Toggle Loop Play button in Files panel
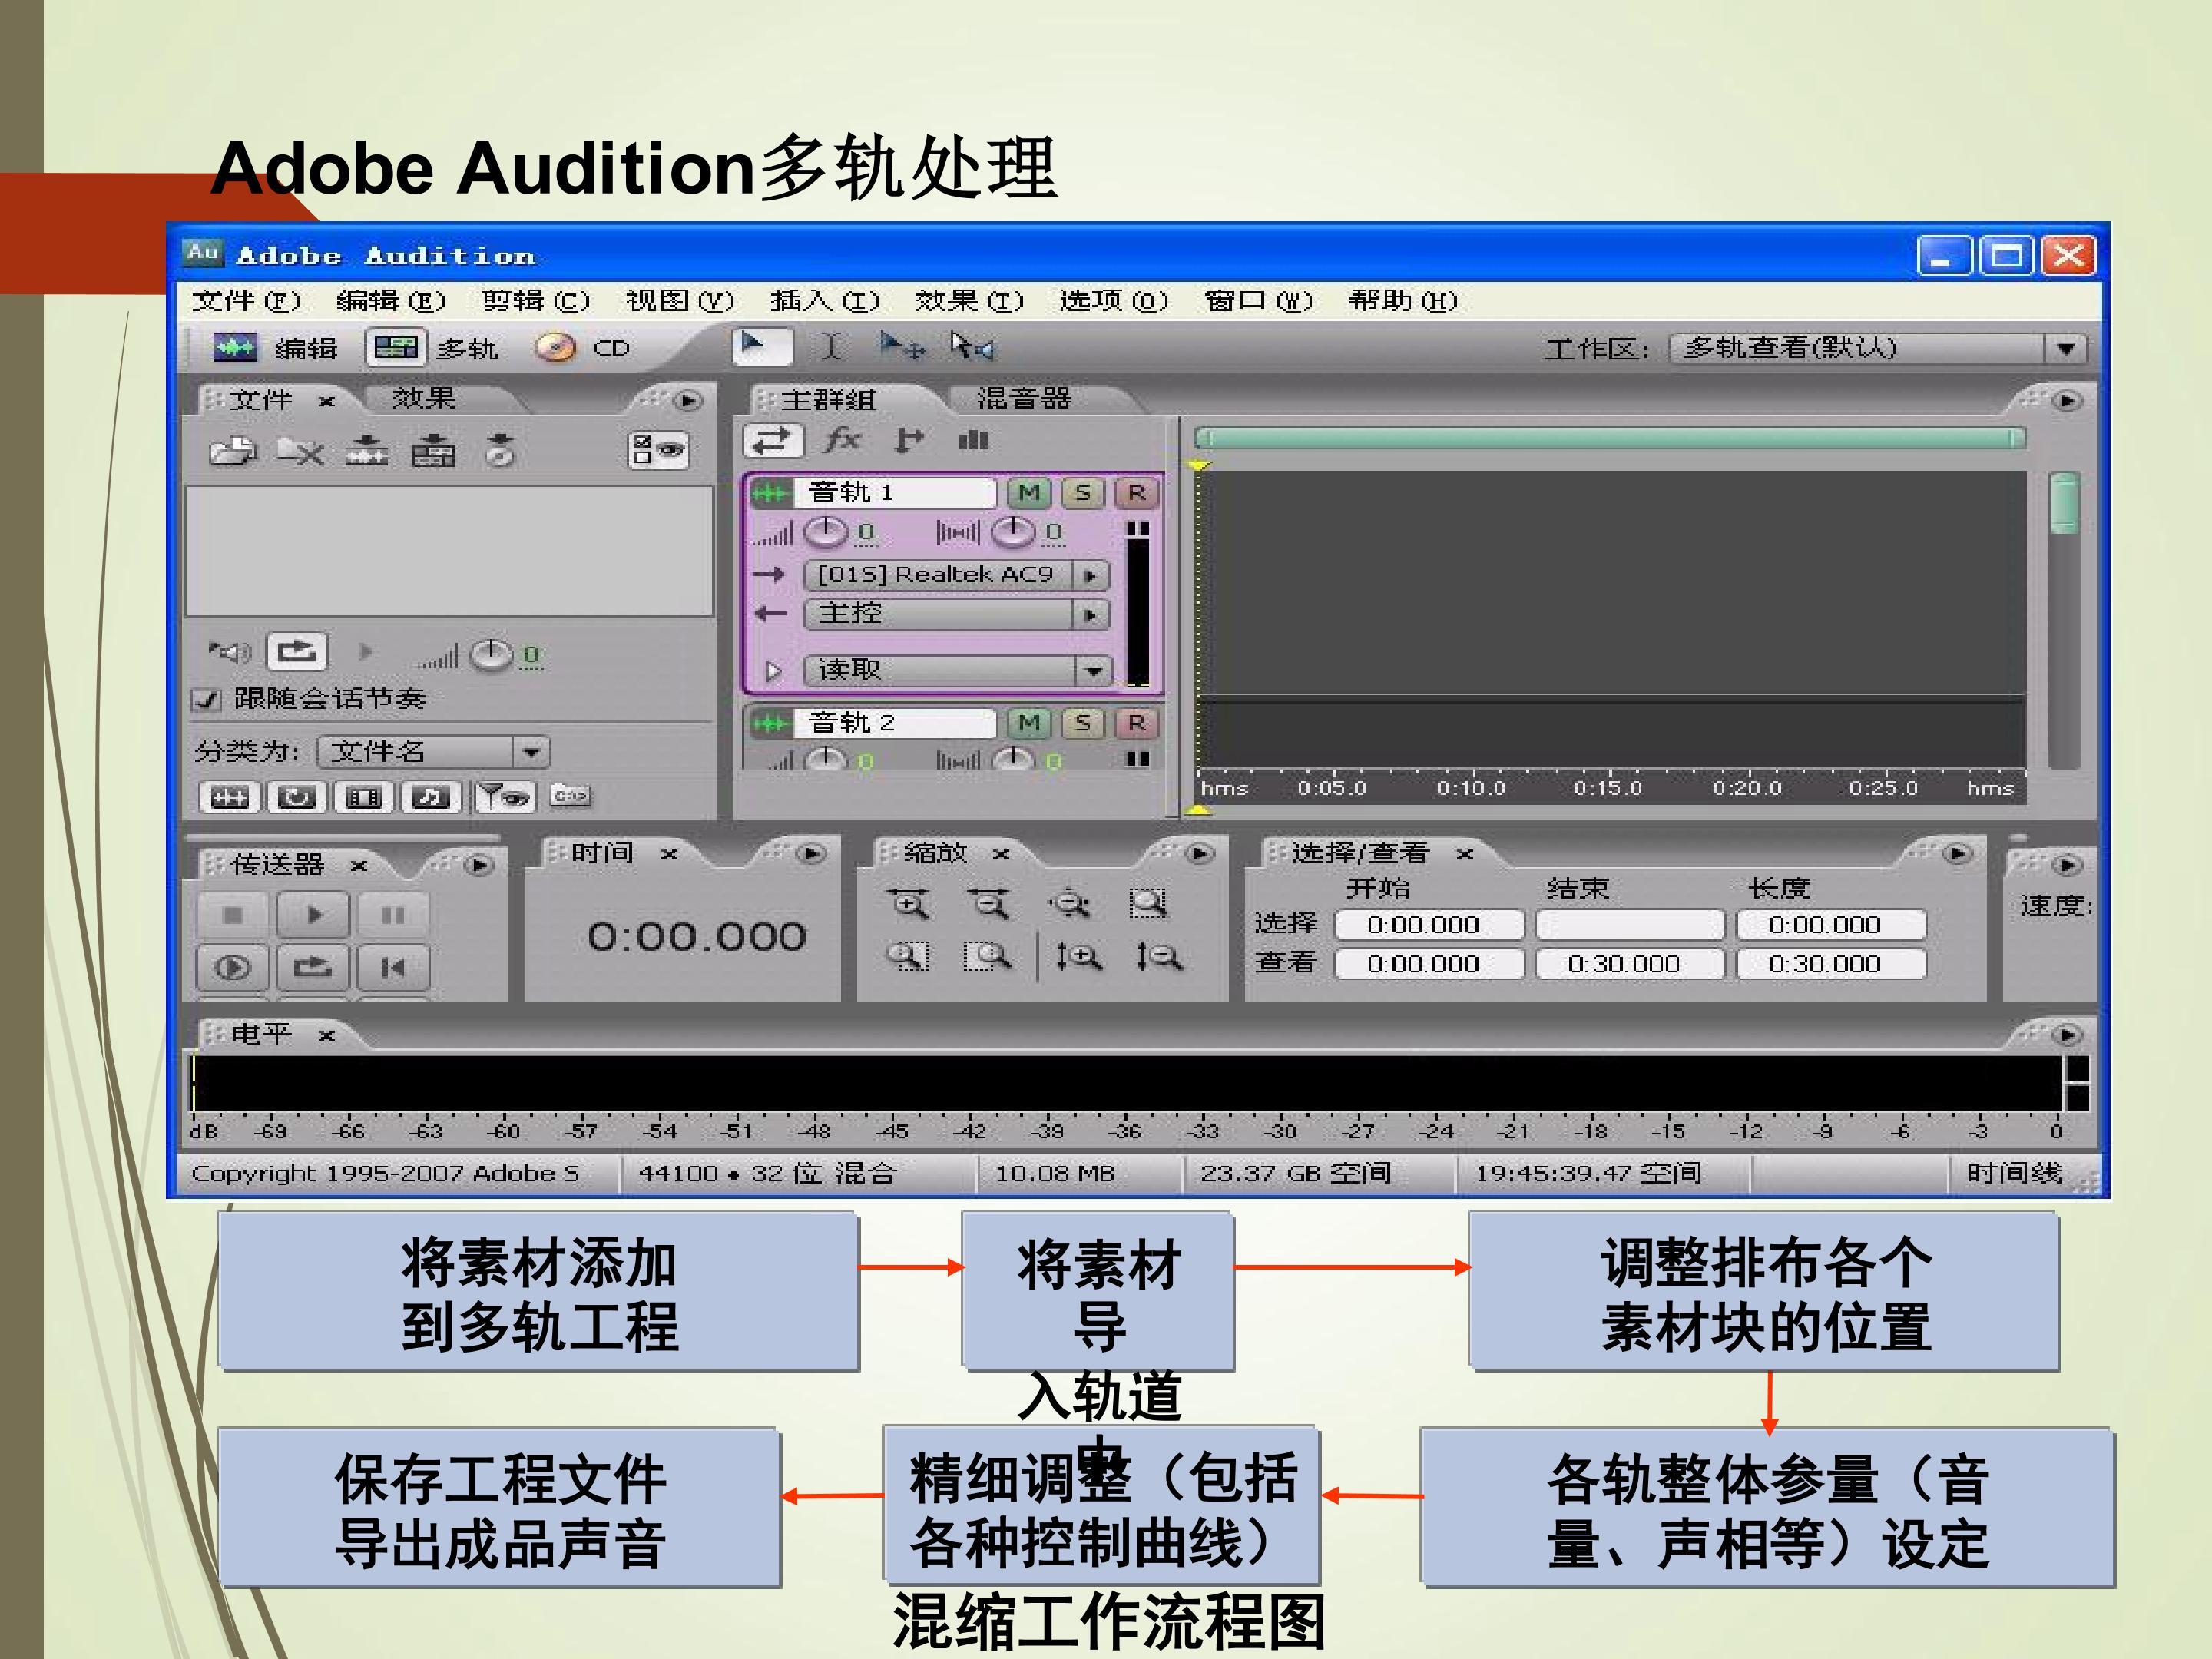The height and width of the screenshot is (1659, 2212). click(297, 653)
